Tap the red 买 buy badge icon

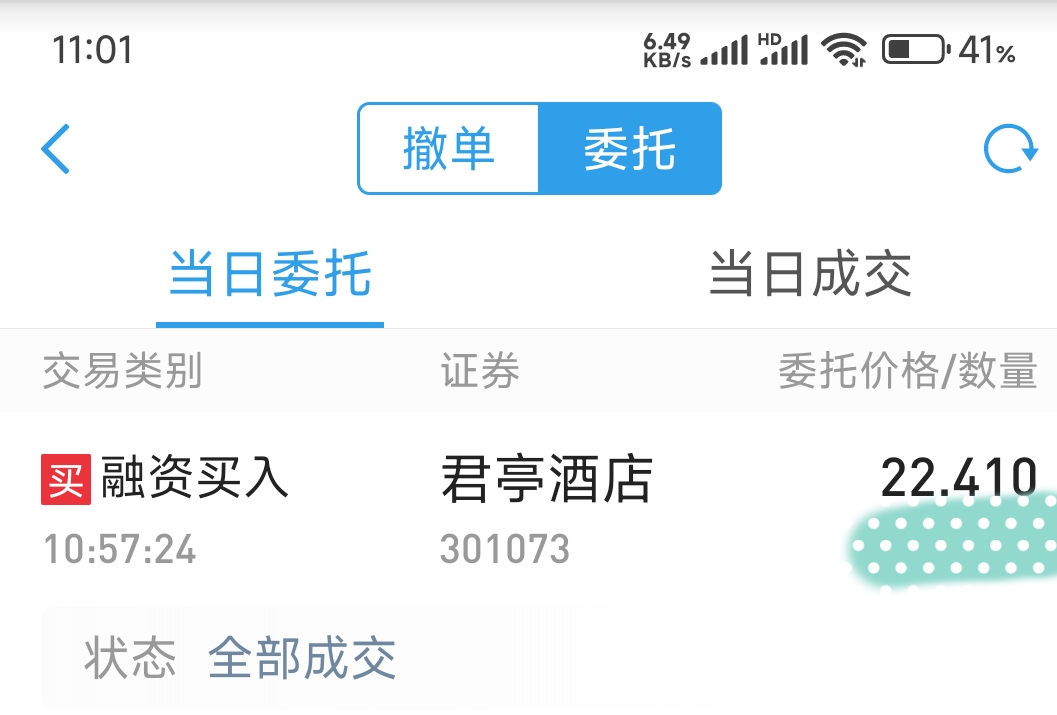[x=66, y=479]
